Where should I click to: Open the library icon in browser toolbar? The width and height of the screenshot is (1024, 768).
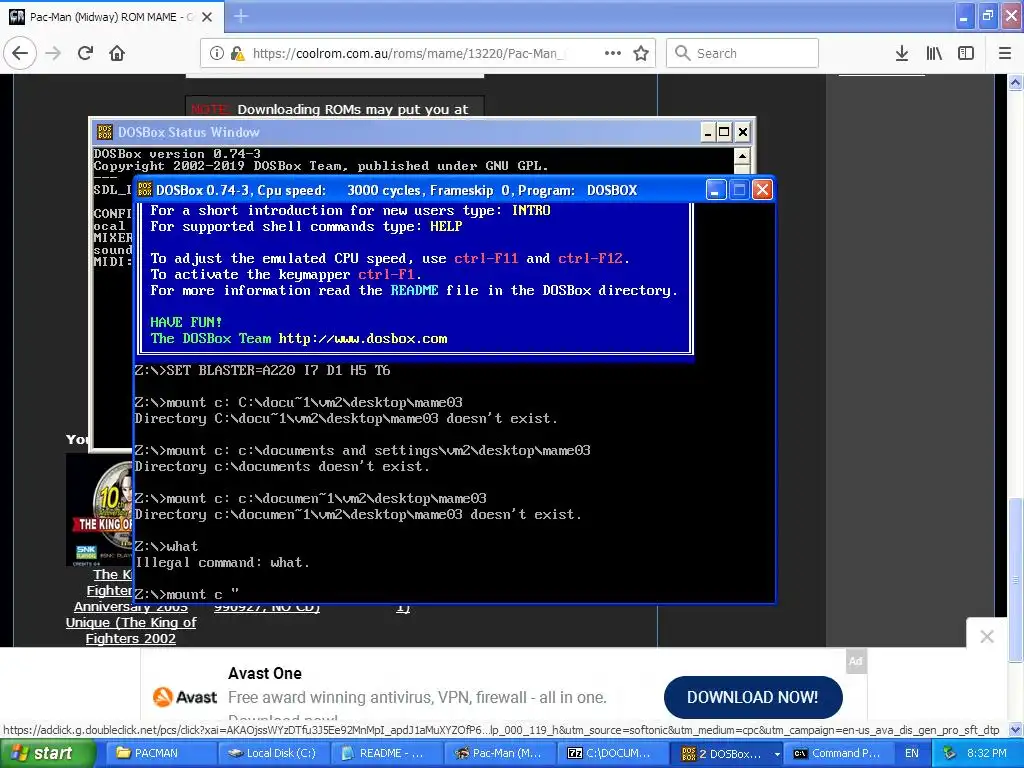[x=934, y=54]
